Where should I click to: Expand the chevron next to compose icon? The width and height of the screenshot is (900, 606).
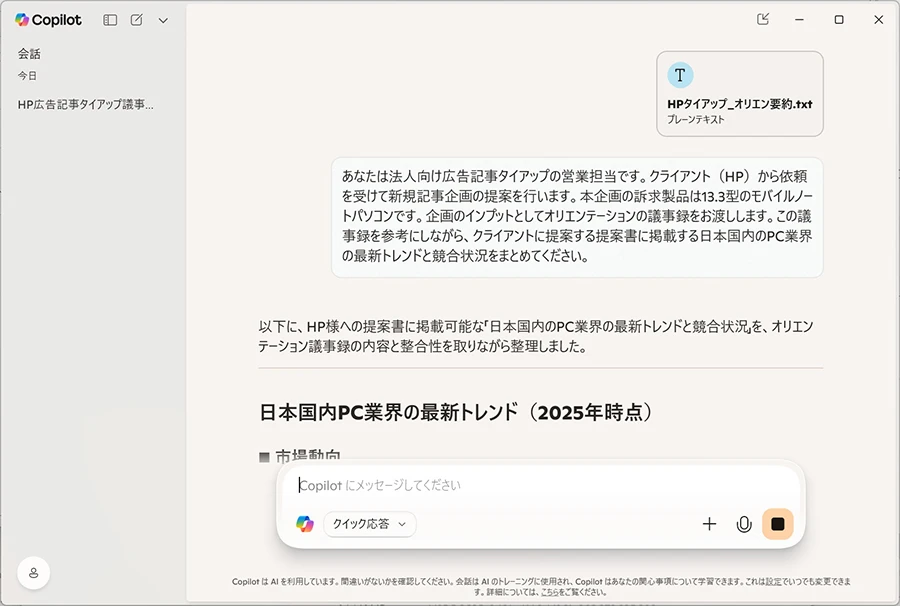point(163,21)
